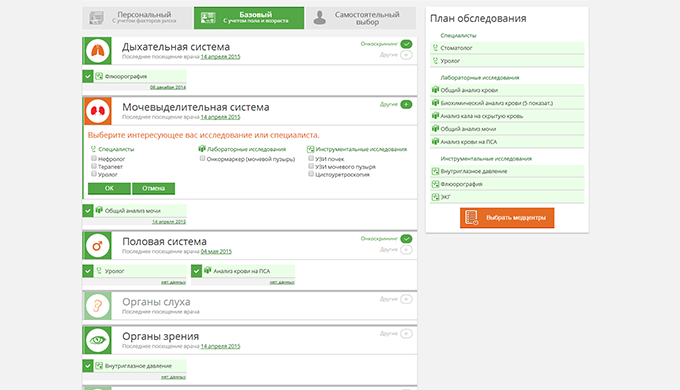The height and width of the screenshot is (390, 680).
Task: Select Биохимический анализ крови (5 показат.) in plan
Action: coord(507,103)
